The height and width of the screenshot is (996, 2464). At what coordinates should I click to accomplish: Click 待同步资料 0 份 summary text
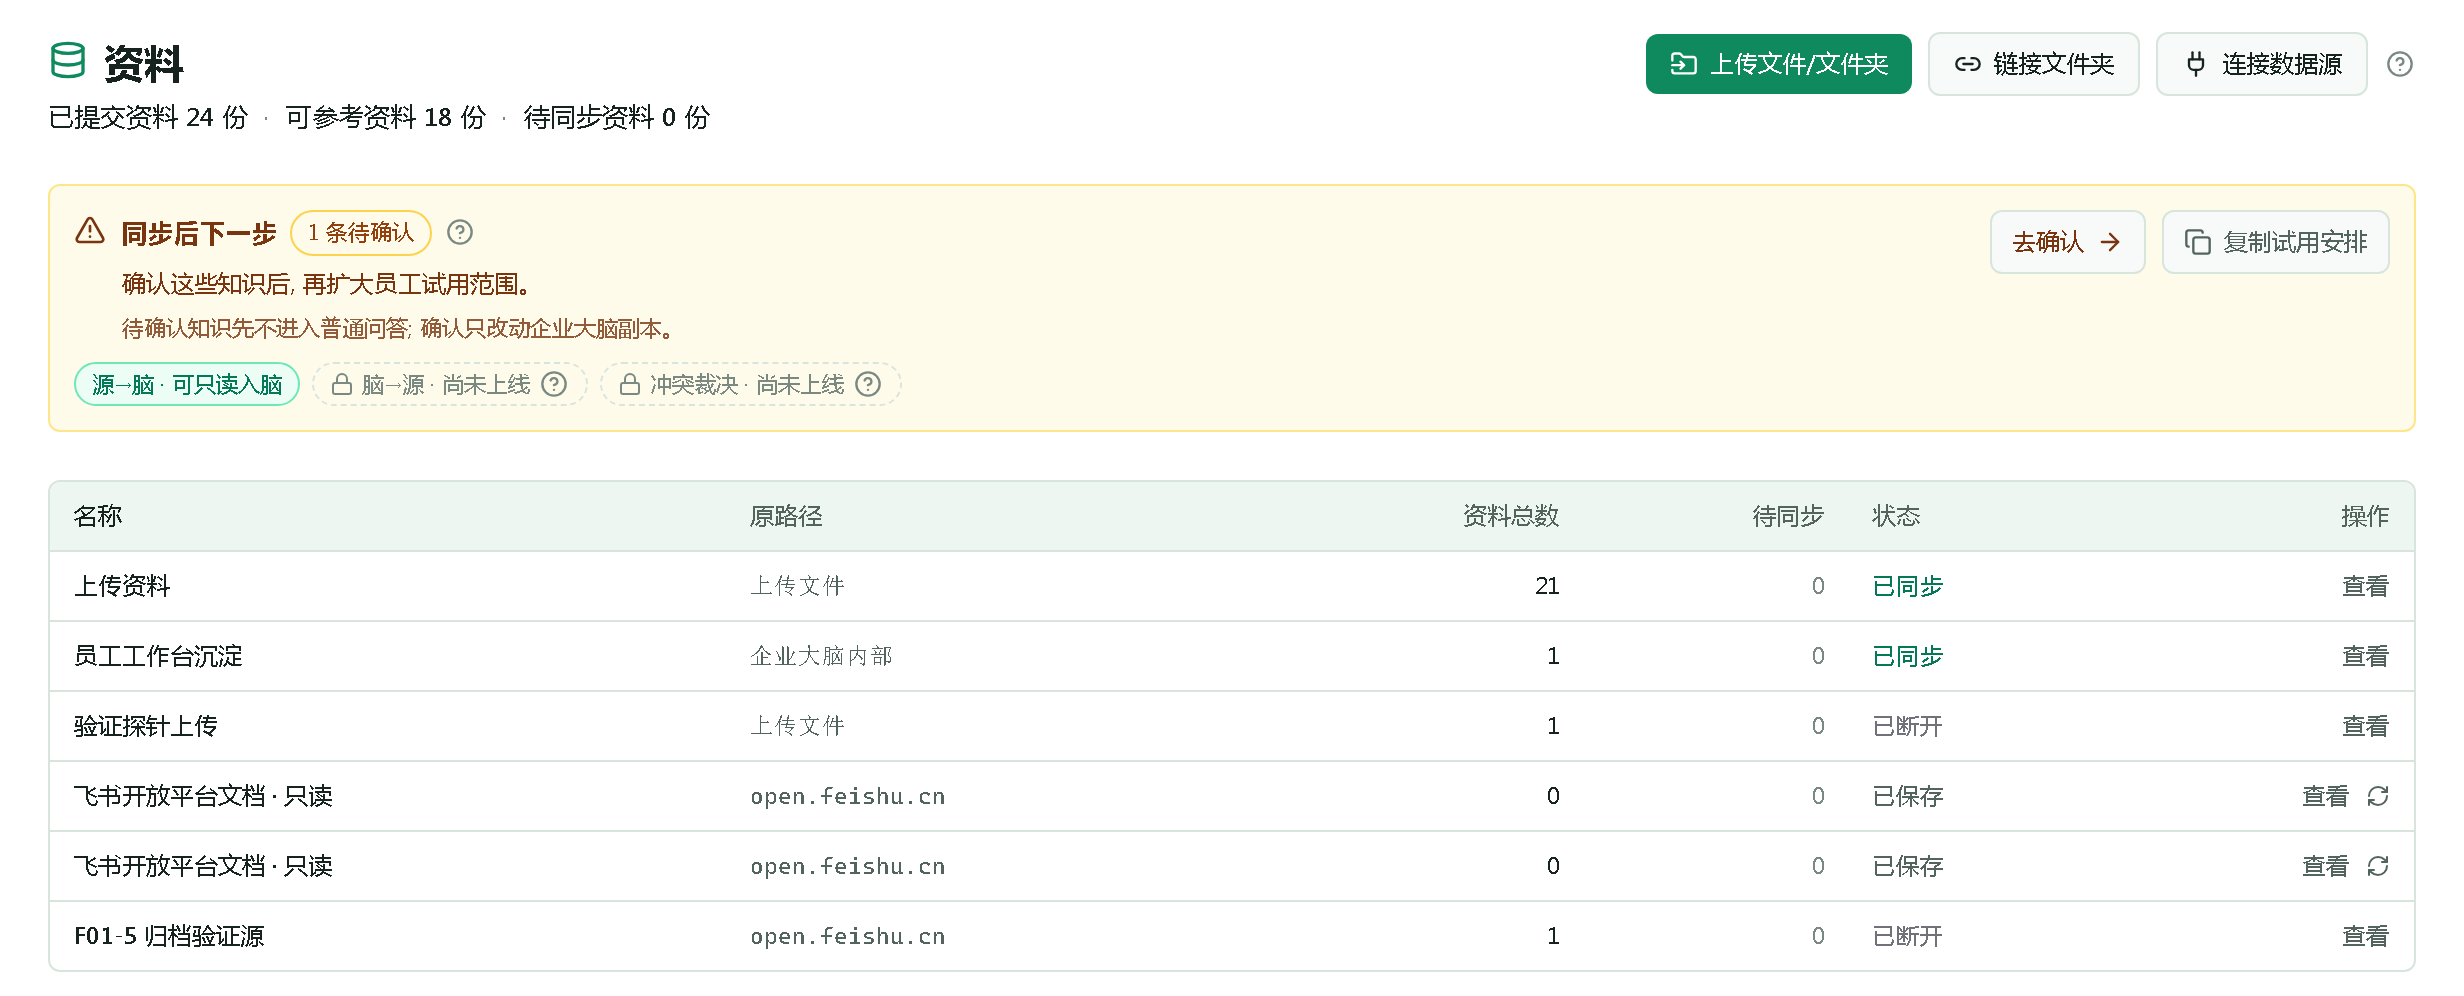point(616,118)
